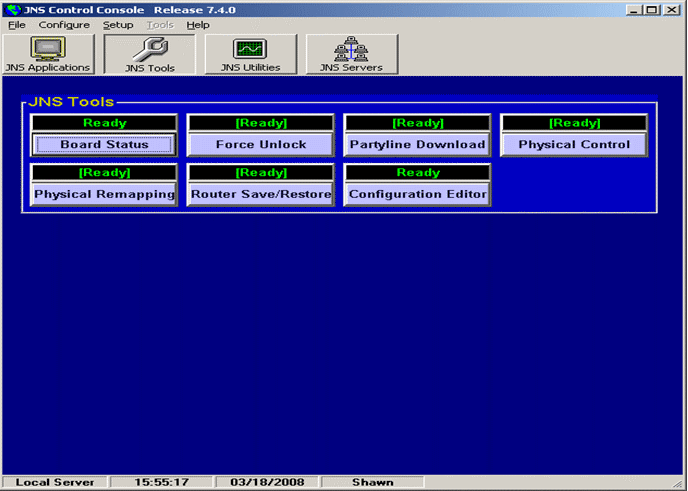Open JNS Utilities oscilloscope button
Viewport: 688px width, 491px height.
click(x=251, y=54)
